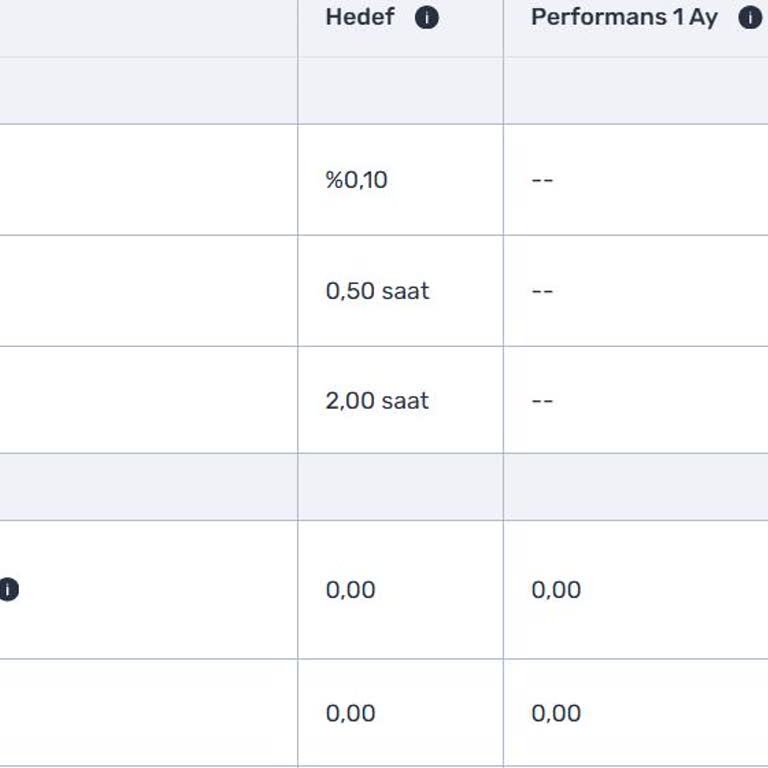The height and width of the screenshot is (768, 768).
Task: Click the blank name cell left of 2,00 saat
Action: 148,401
